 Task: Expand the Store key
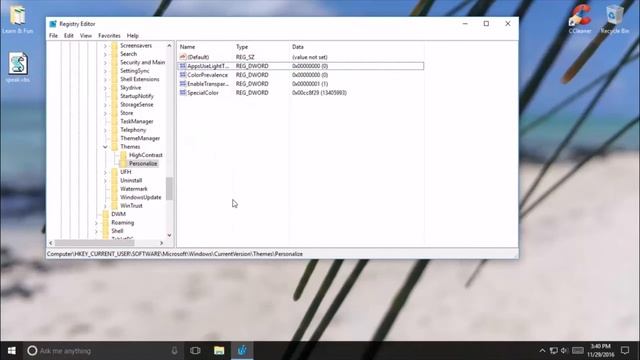click(x=105, y=113)
